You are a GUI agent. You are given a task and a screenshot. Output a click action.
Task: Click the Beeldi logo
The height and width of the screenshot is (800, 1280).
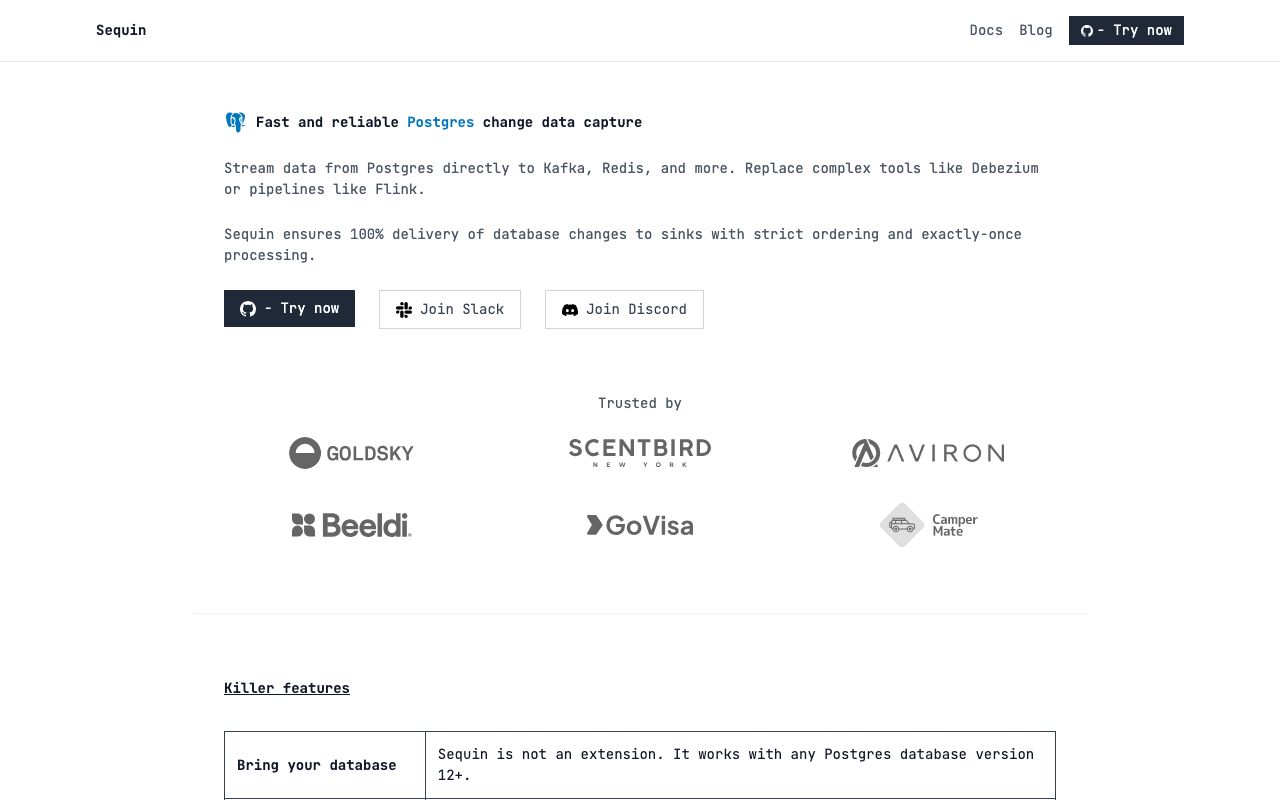(351, 525)
